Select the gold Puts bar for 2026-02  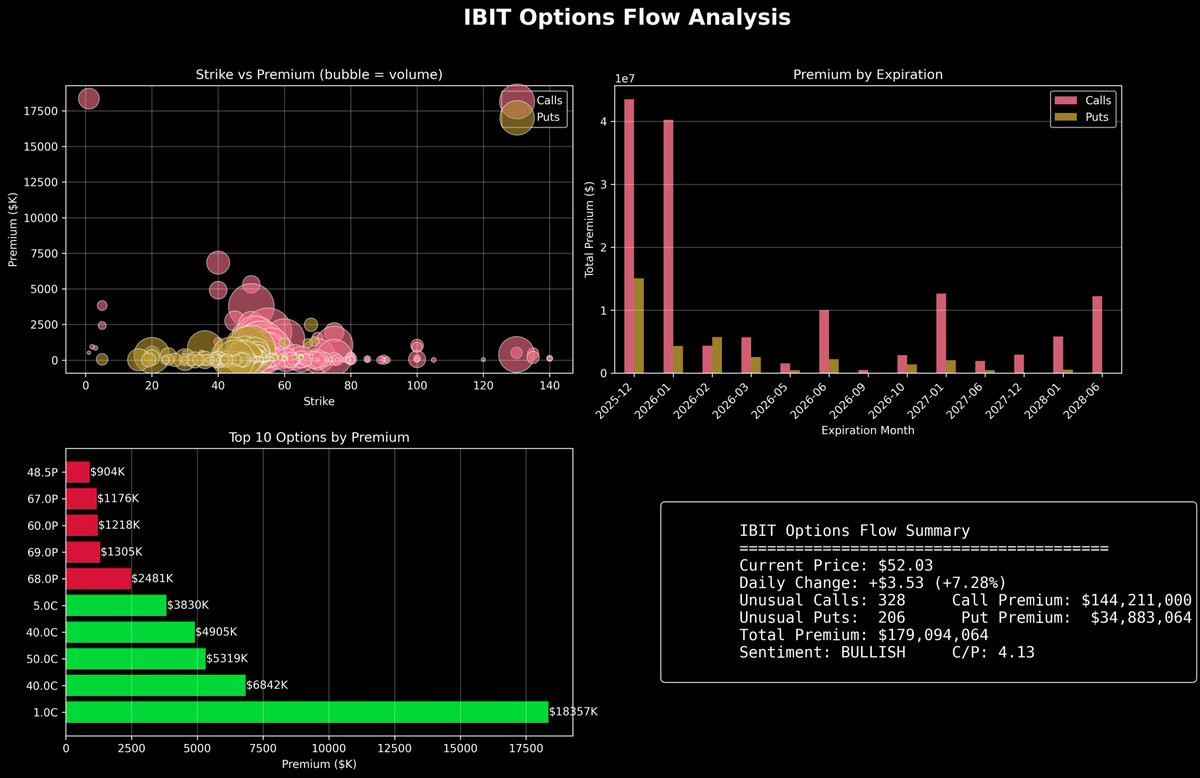pos(716,355)
